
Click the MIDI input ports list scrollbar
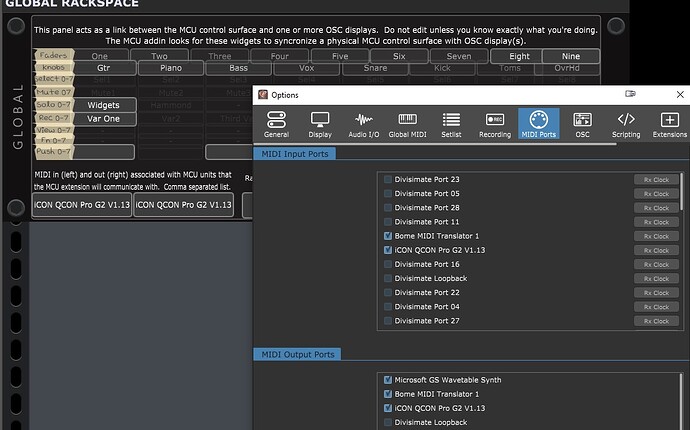click(682, 189)
